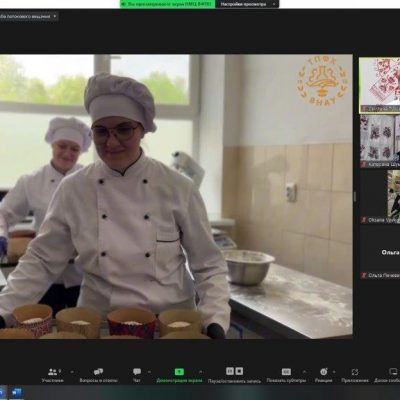Select the top highlighted participant video thumbnail
The height and width of the screenshot is (400, 400).
(380, 85)
